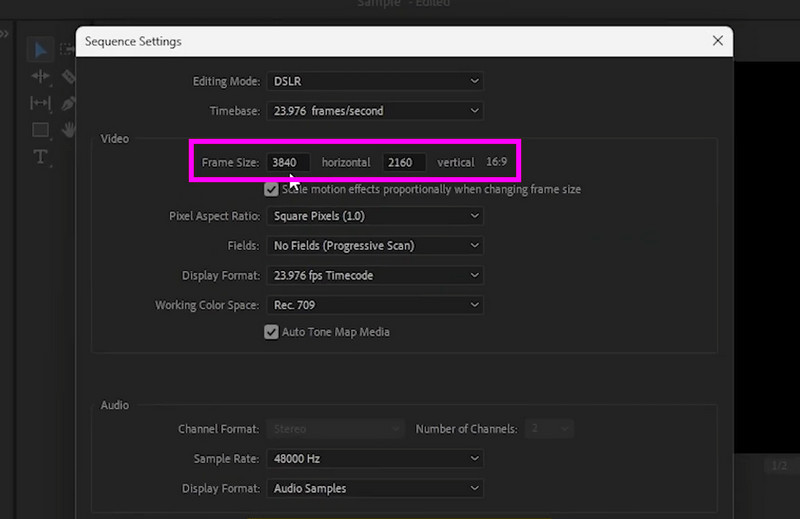Screen dimensions: 800x519
Task: Select the Rectangle tool
Action: point(40,130)
